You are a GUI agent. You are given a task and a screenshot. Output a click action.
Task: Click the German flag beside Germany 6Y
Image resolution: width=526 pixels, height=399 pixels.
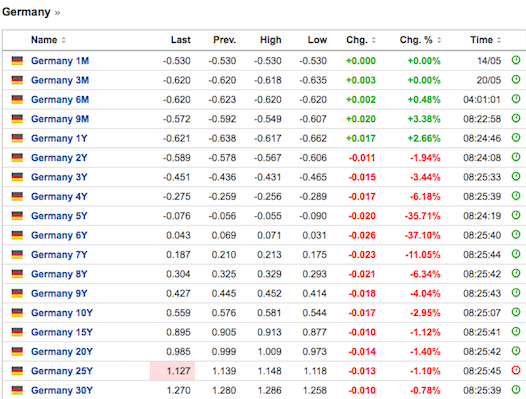17,235
